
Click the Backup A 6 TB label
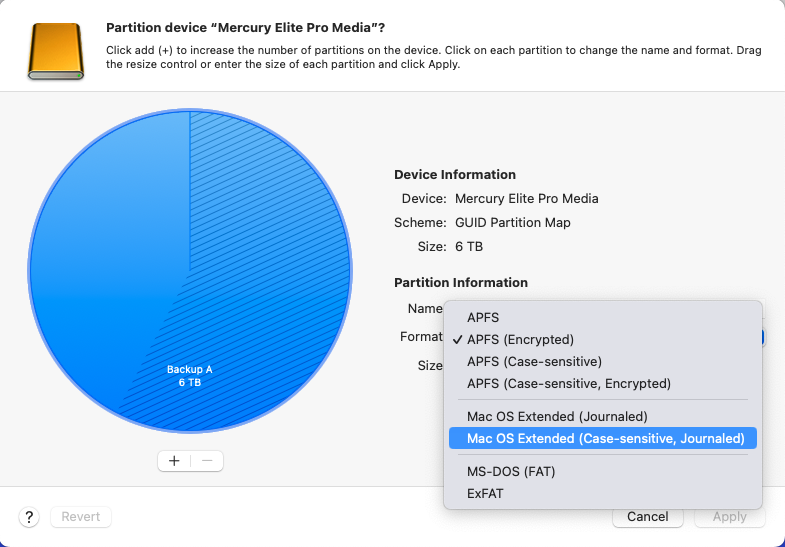point(189,376)
